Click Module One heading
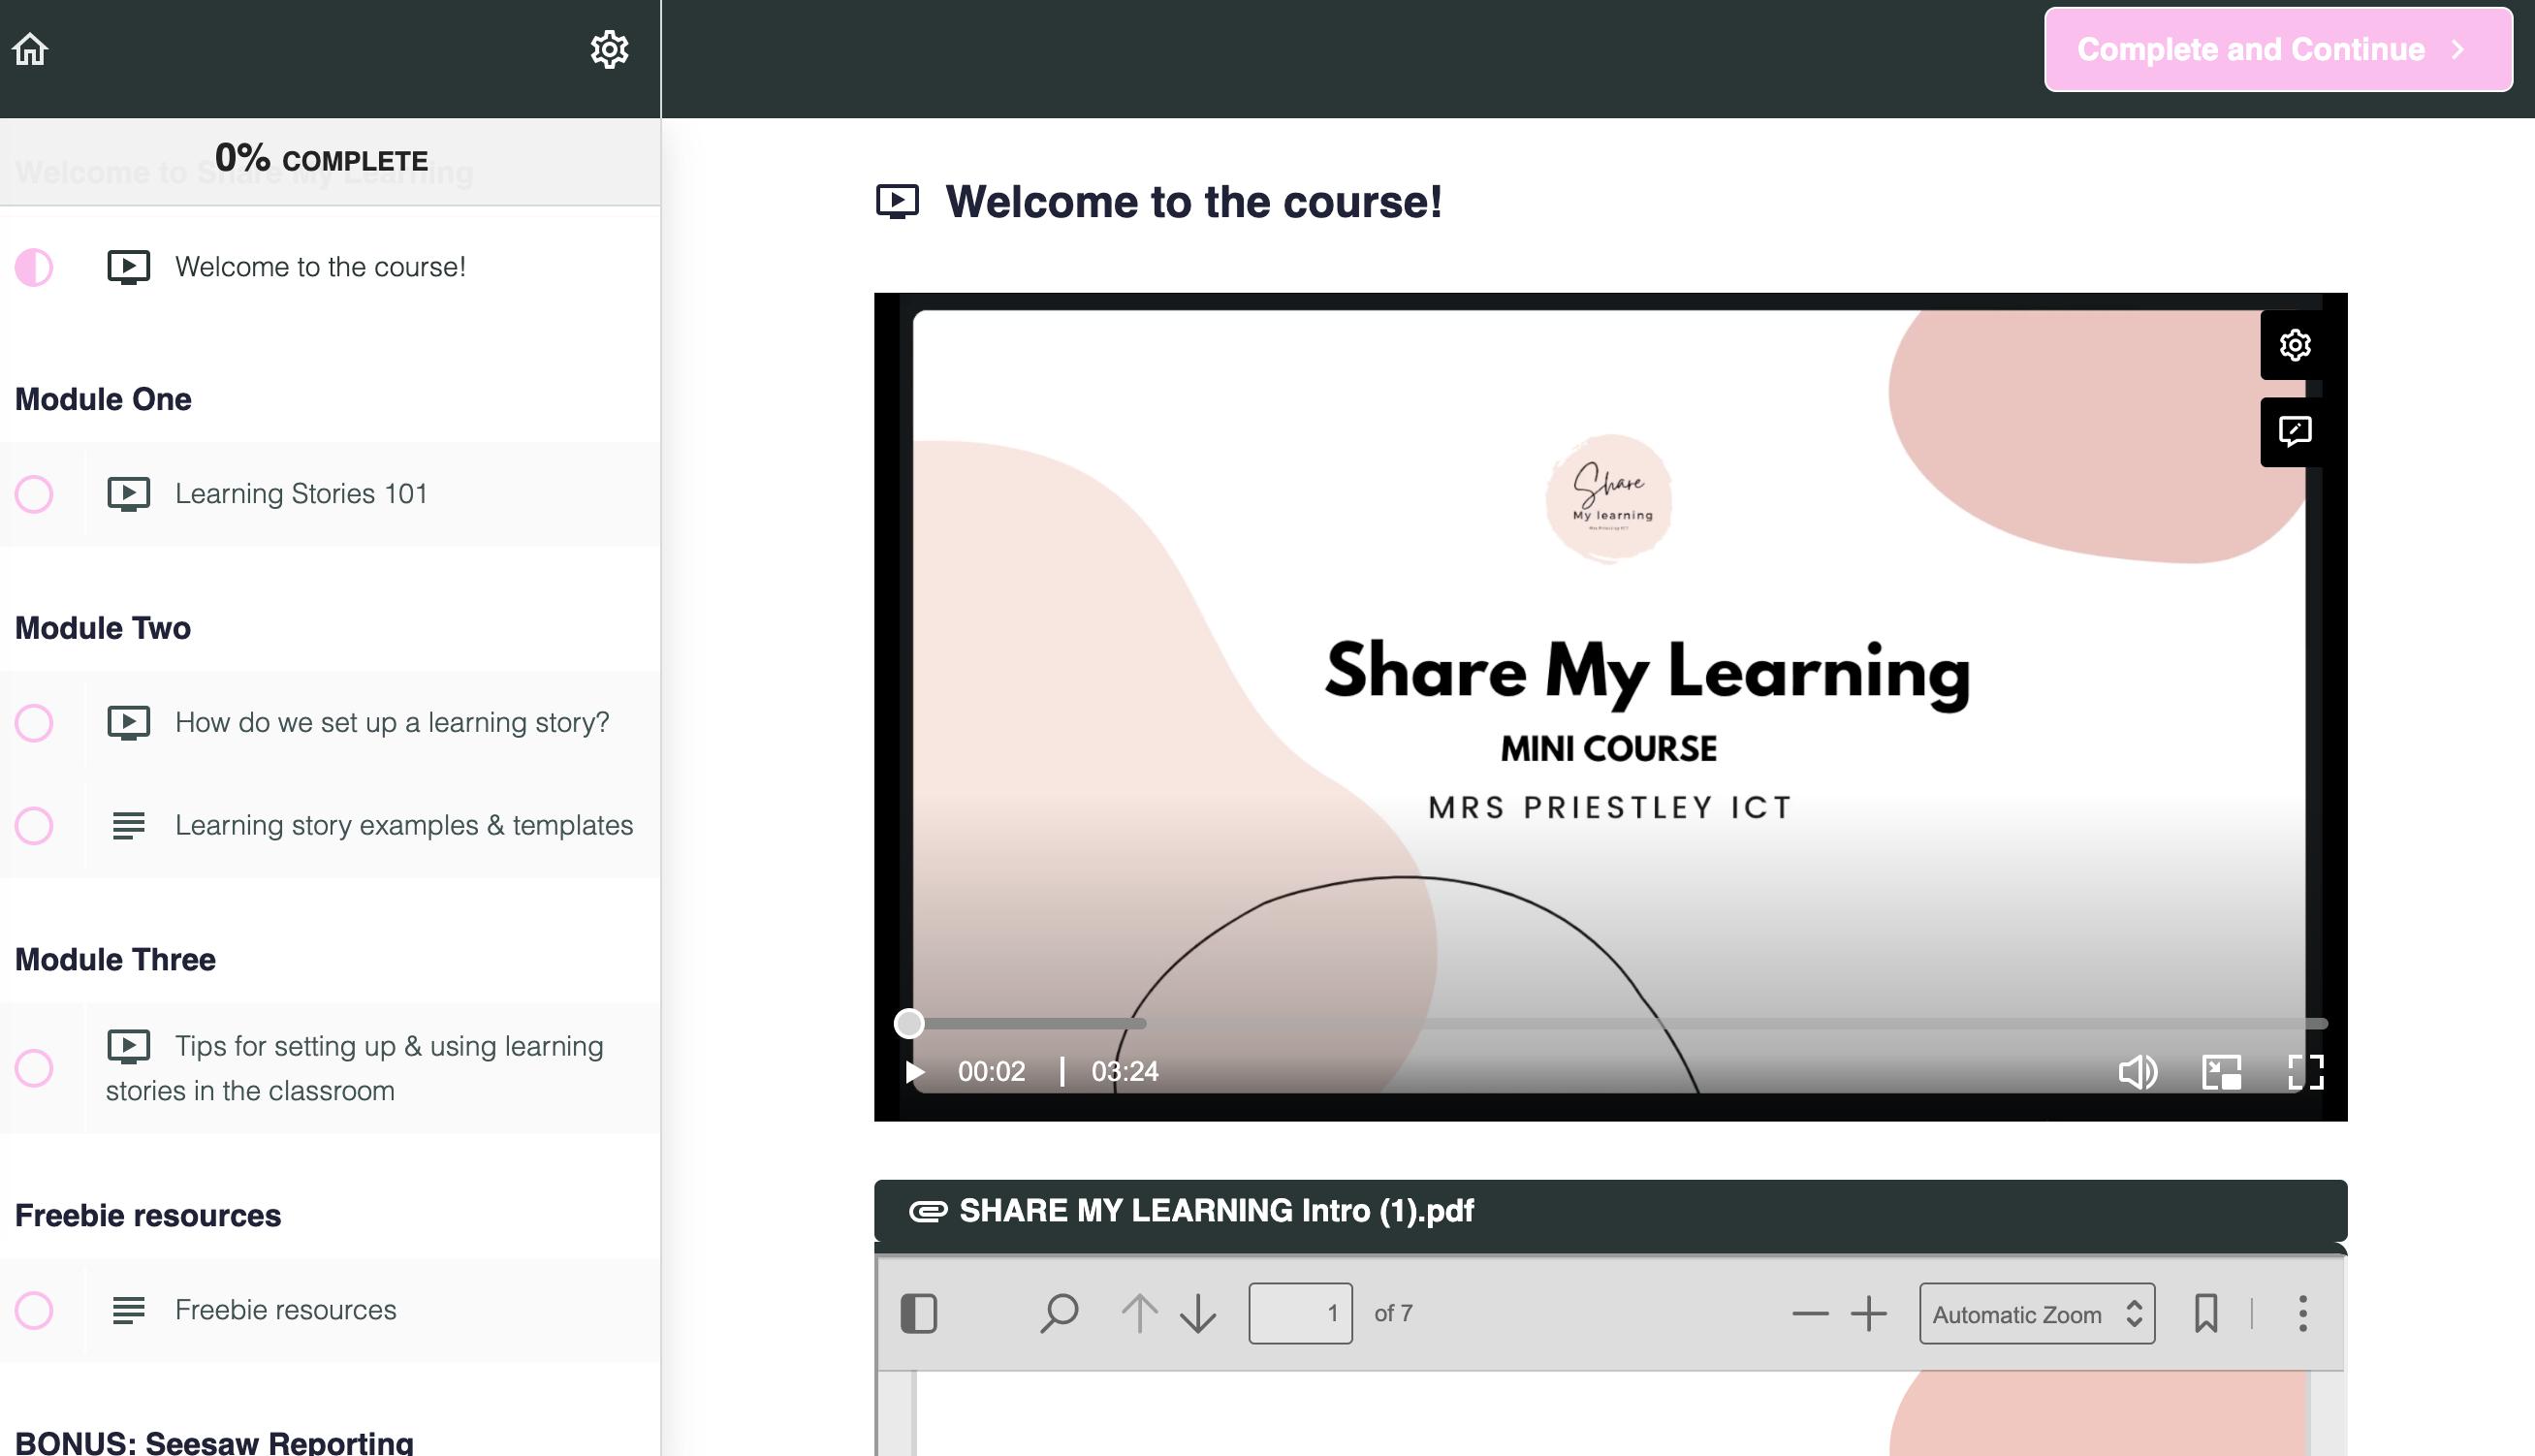The image size is (2535, 1456). (x=103, y=399)
